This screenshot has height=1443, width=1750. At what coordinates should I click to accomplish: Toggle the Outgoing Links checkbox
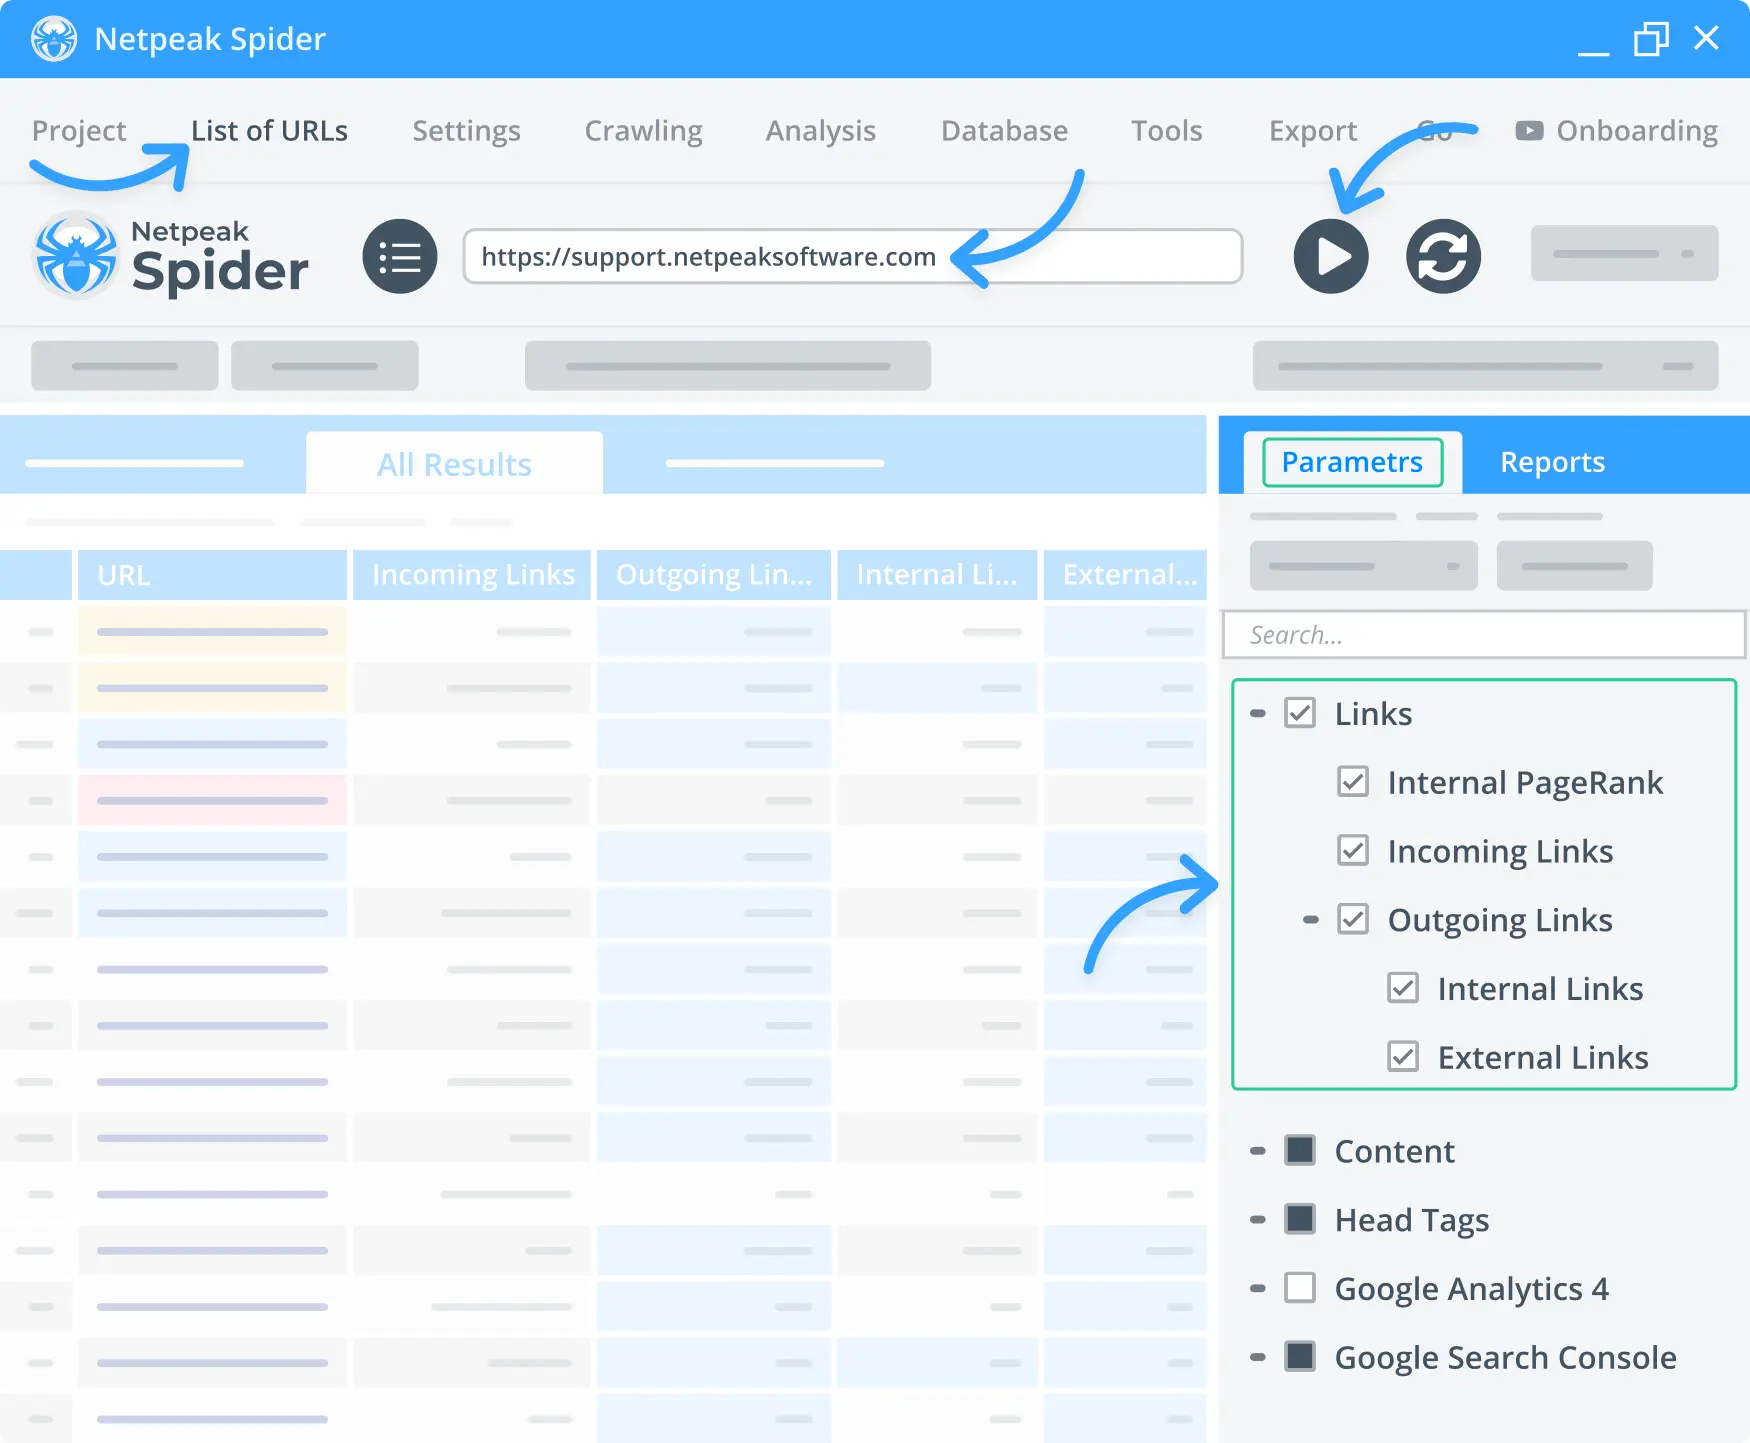point(1353,918)
